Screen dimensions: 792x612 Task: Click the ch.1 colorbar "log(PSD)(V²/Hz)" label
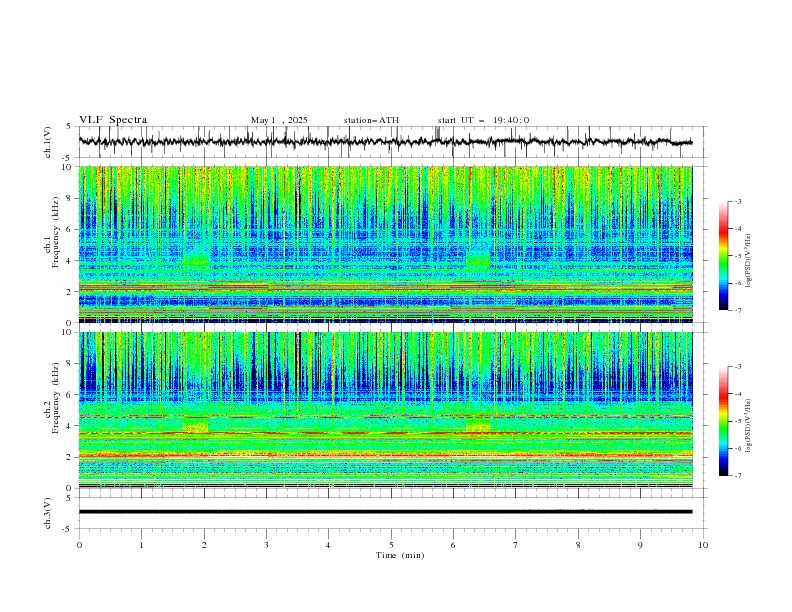click(x=748, y=261)
